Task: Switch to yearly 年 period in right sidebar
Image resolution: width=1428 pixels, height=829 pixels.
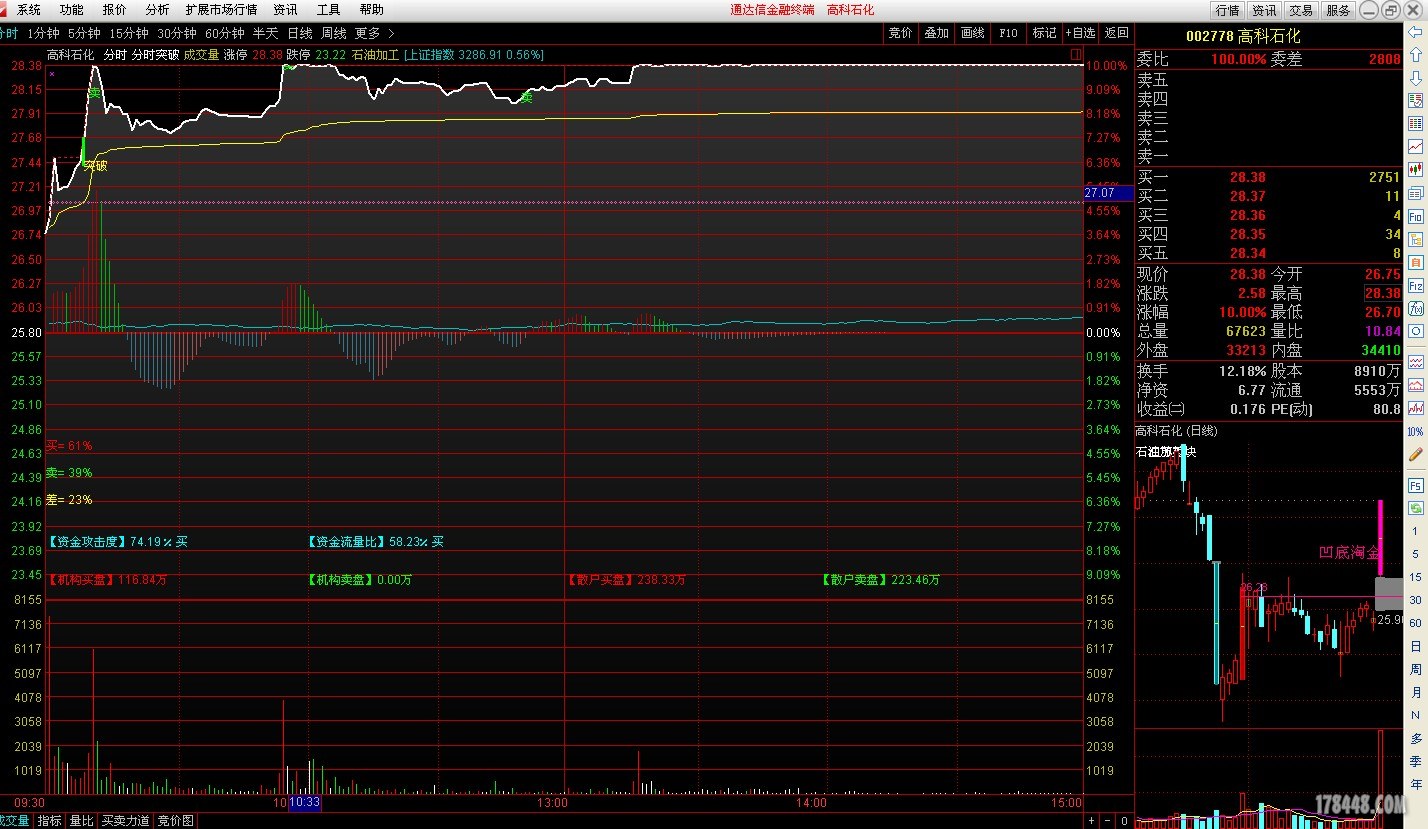Action: [x=1415, y=784]
